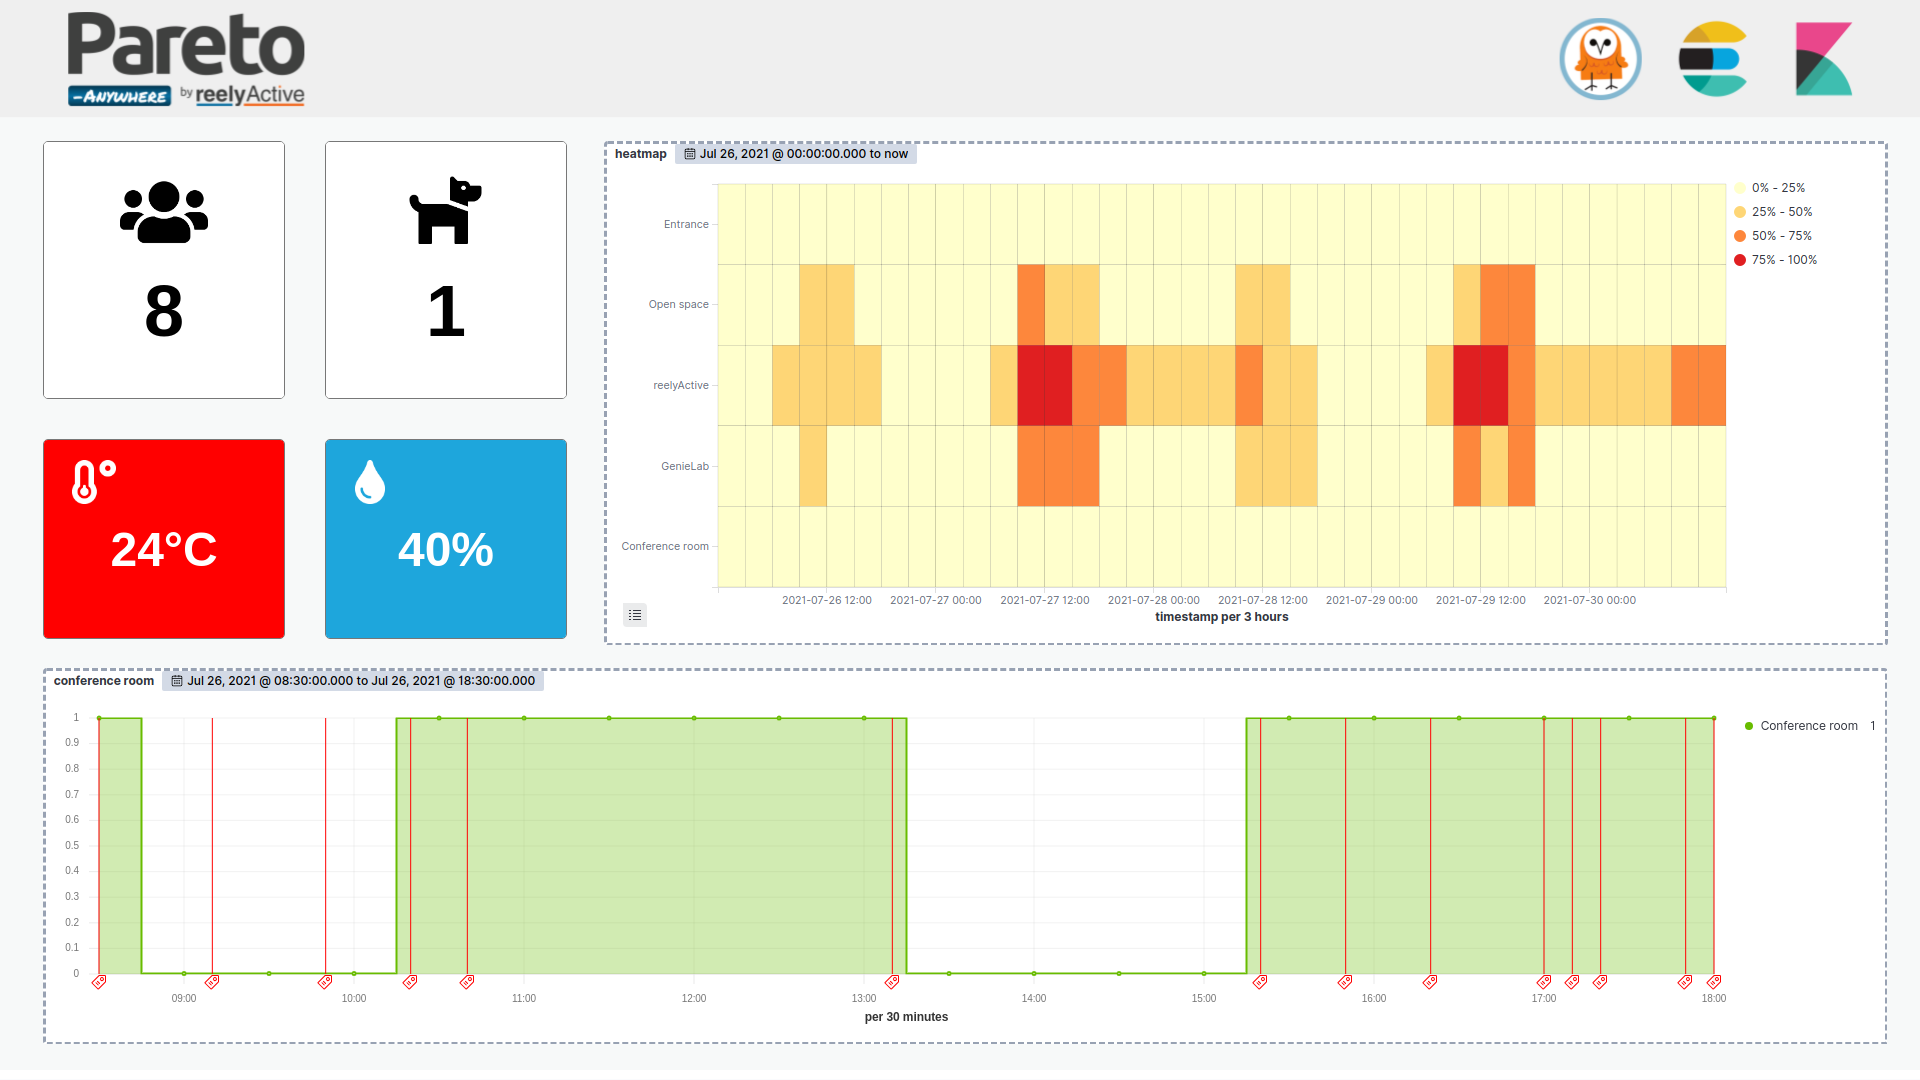Toggle the 50% - 75% legend entry

click(1780, 236)
